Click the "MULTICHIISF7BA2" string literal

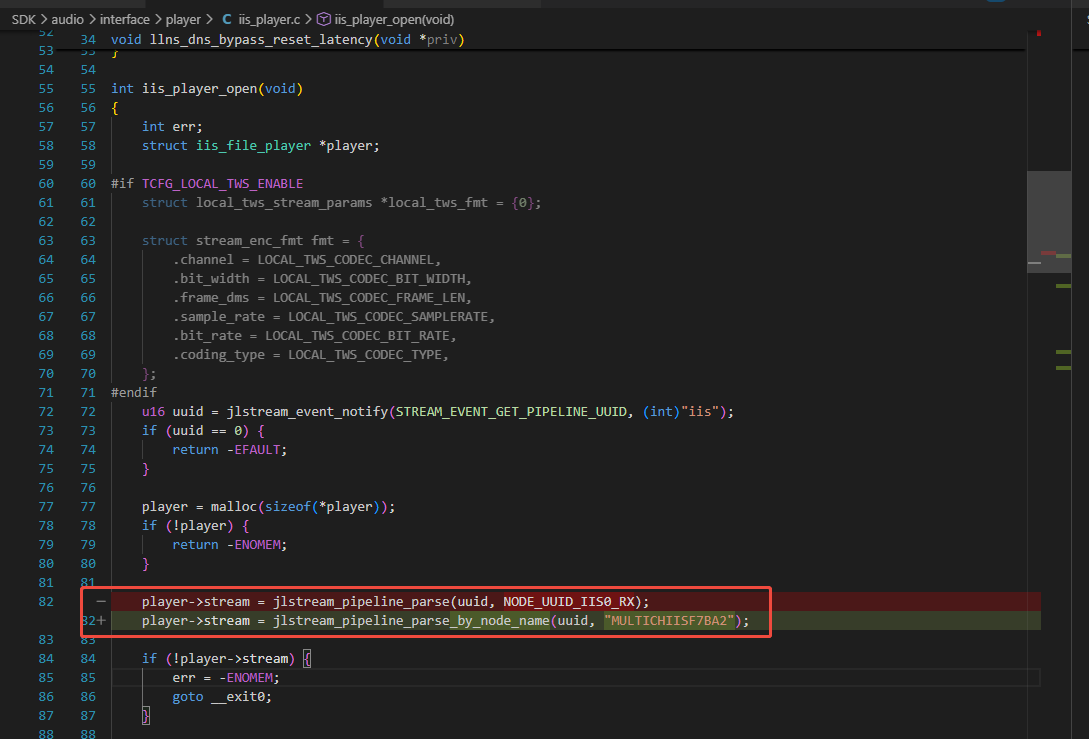click(x=670, y=620)
